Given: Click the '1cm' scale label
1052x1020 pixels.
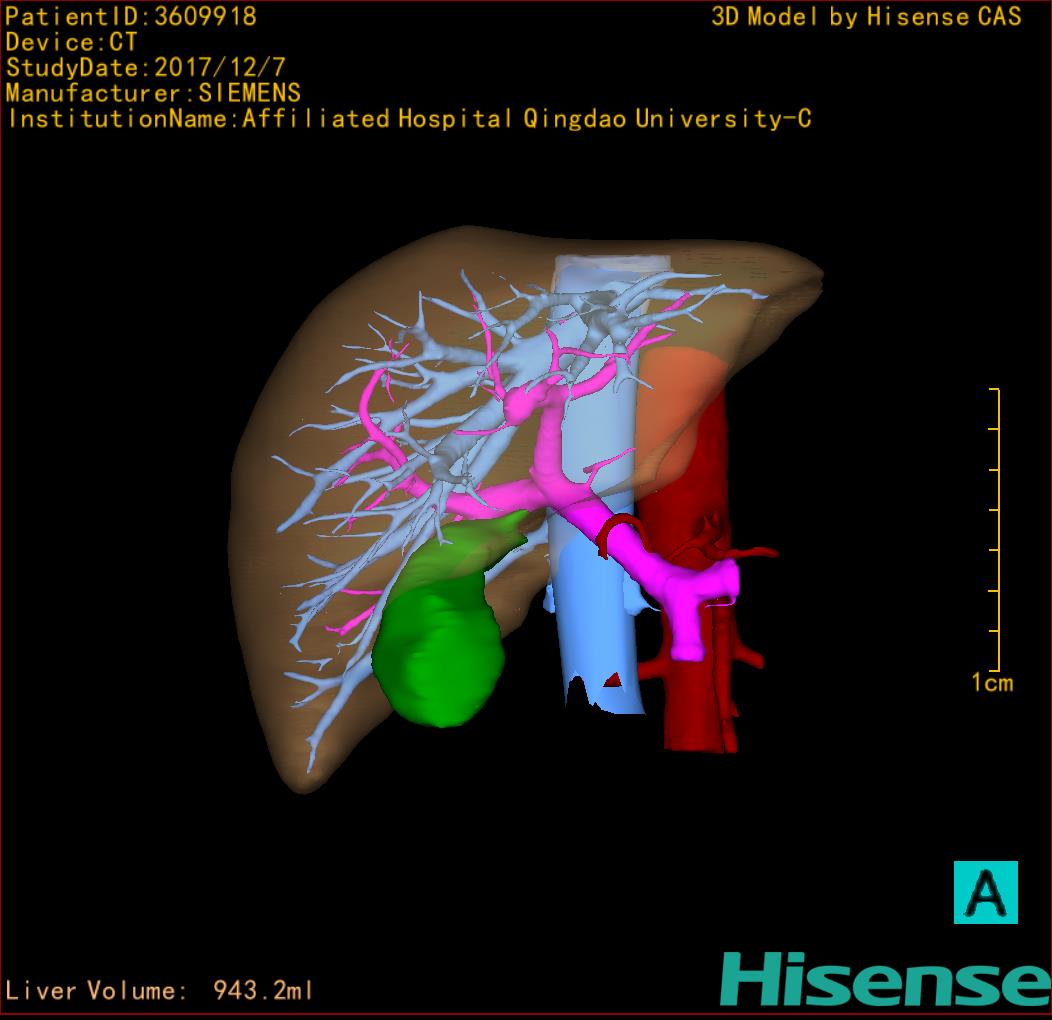Looking at the screenshot, I should tap(991, 683).
